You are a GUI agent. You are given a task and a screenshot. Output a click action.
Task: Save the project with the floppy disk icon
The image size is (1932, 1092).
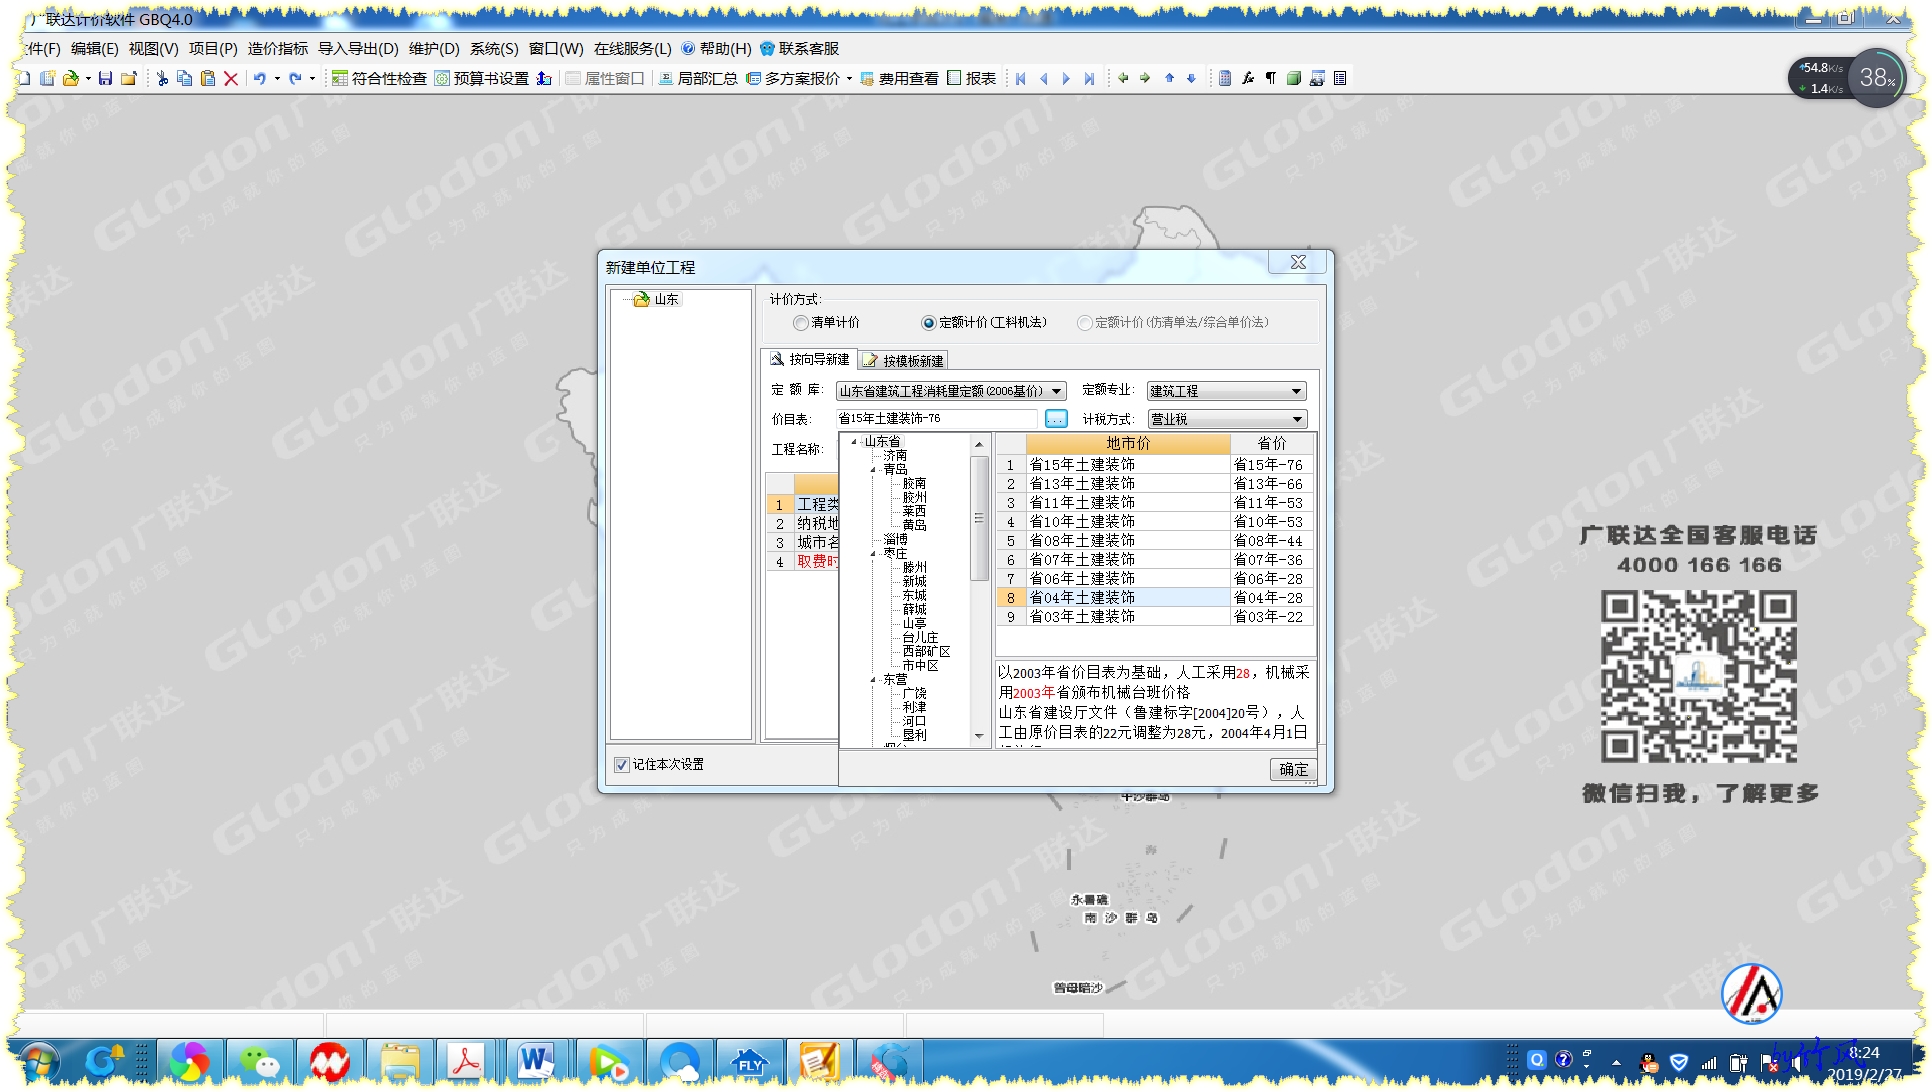(105, 78)
